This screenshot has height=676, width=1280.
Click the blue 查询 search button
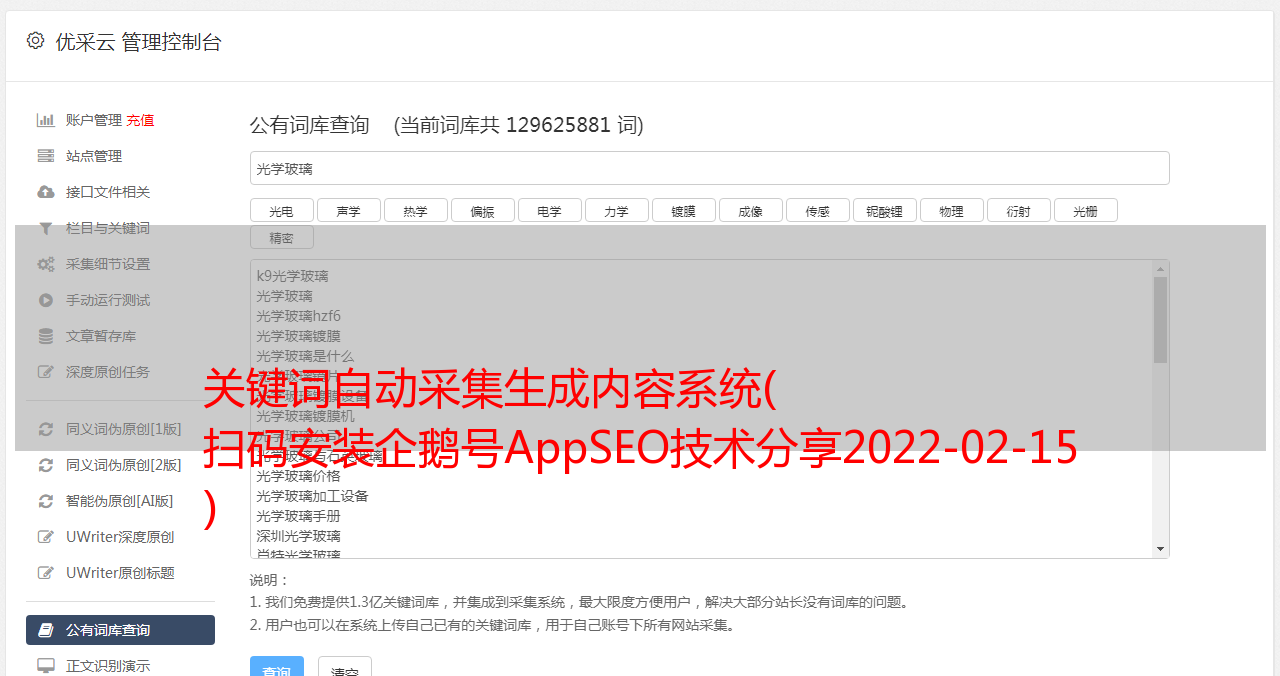point(277,666)
